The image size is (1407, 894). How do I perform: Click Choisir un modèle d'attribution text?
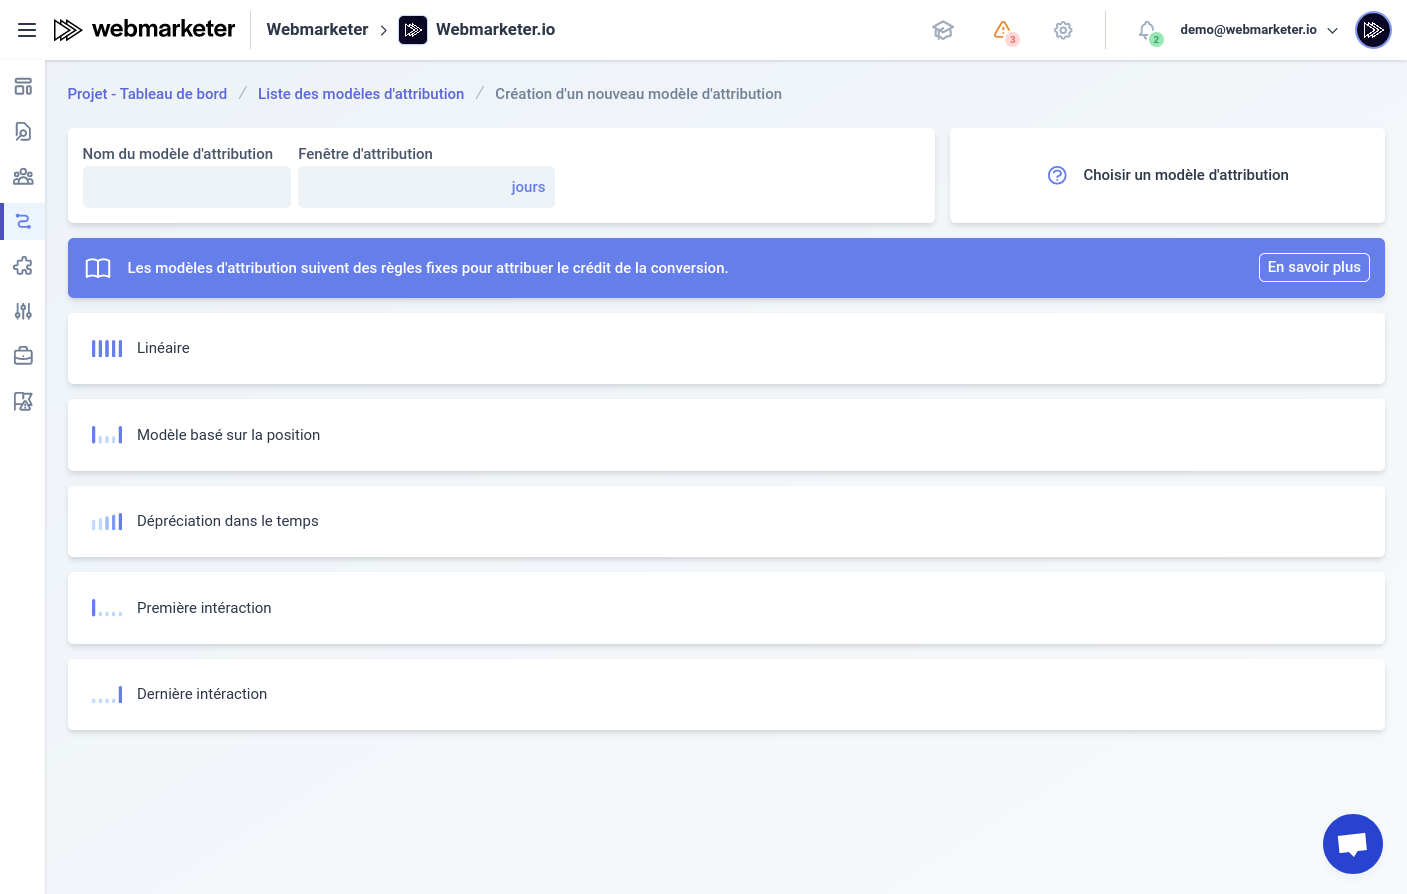tap(1186, 175)
